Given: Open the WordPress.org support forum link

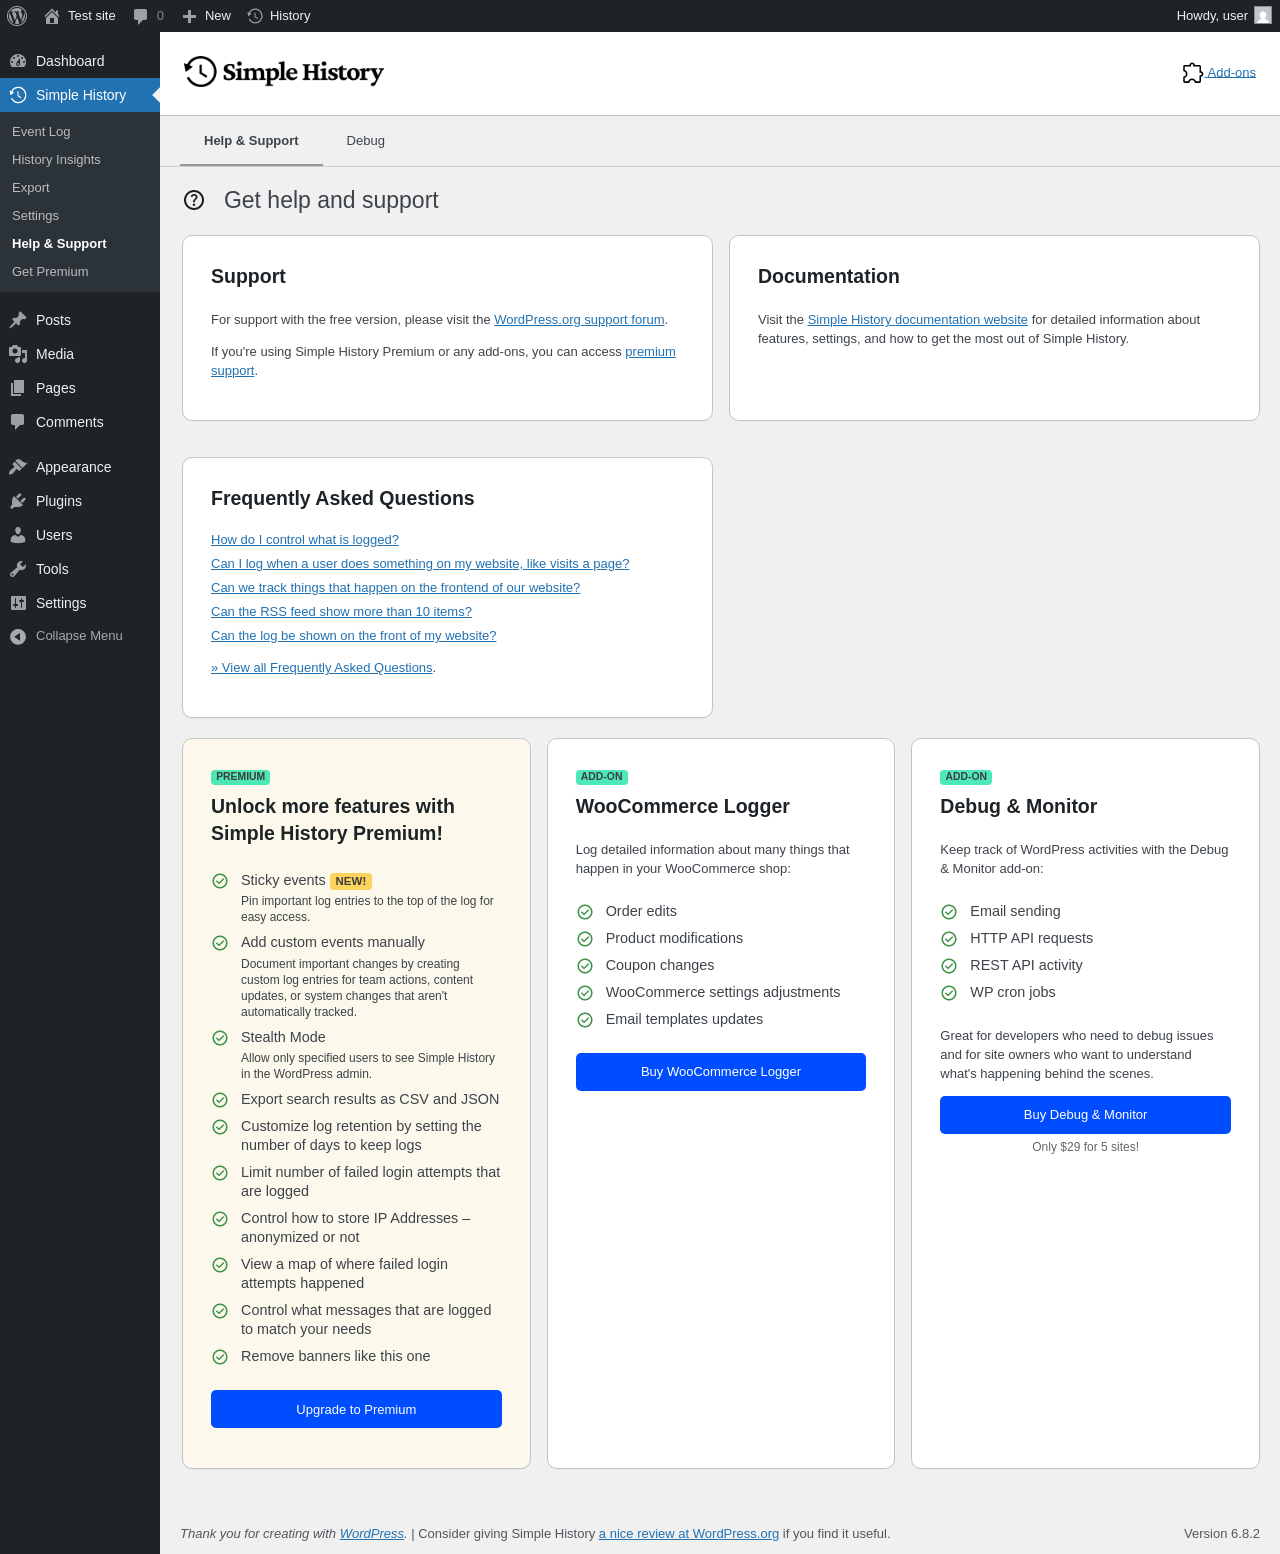Looking at the screenshot, I should (579, 320).
